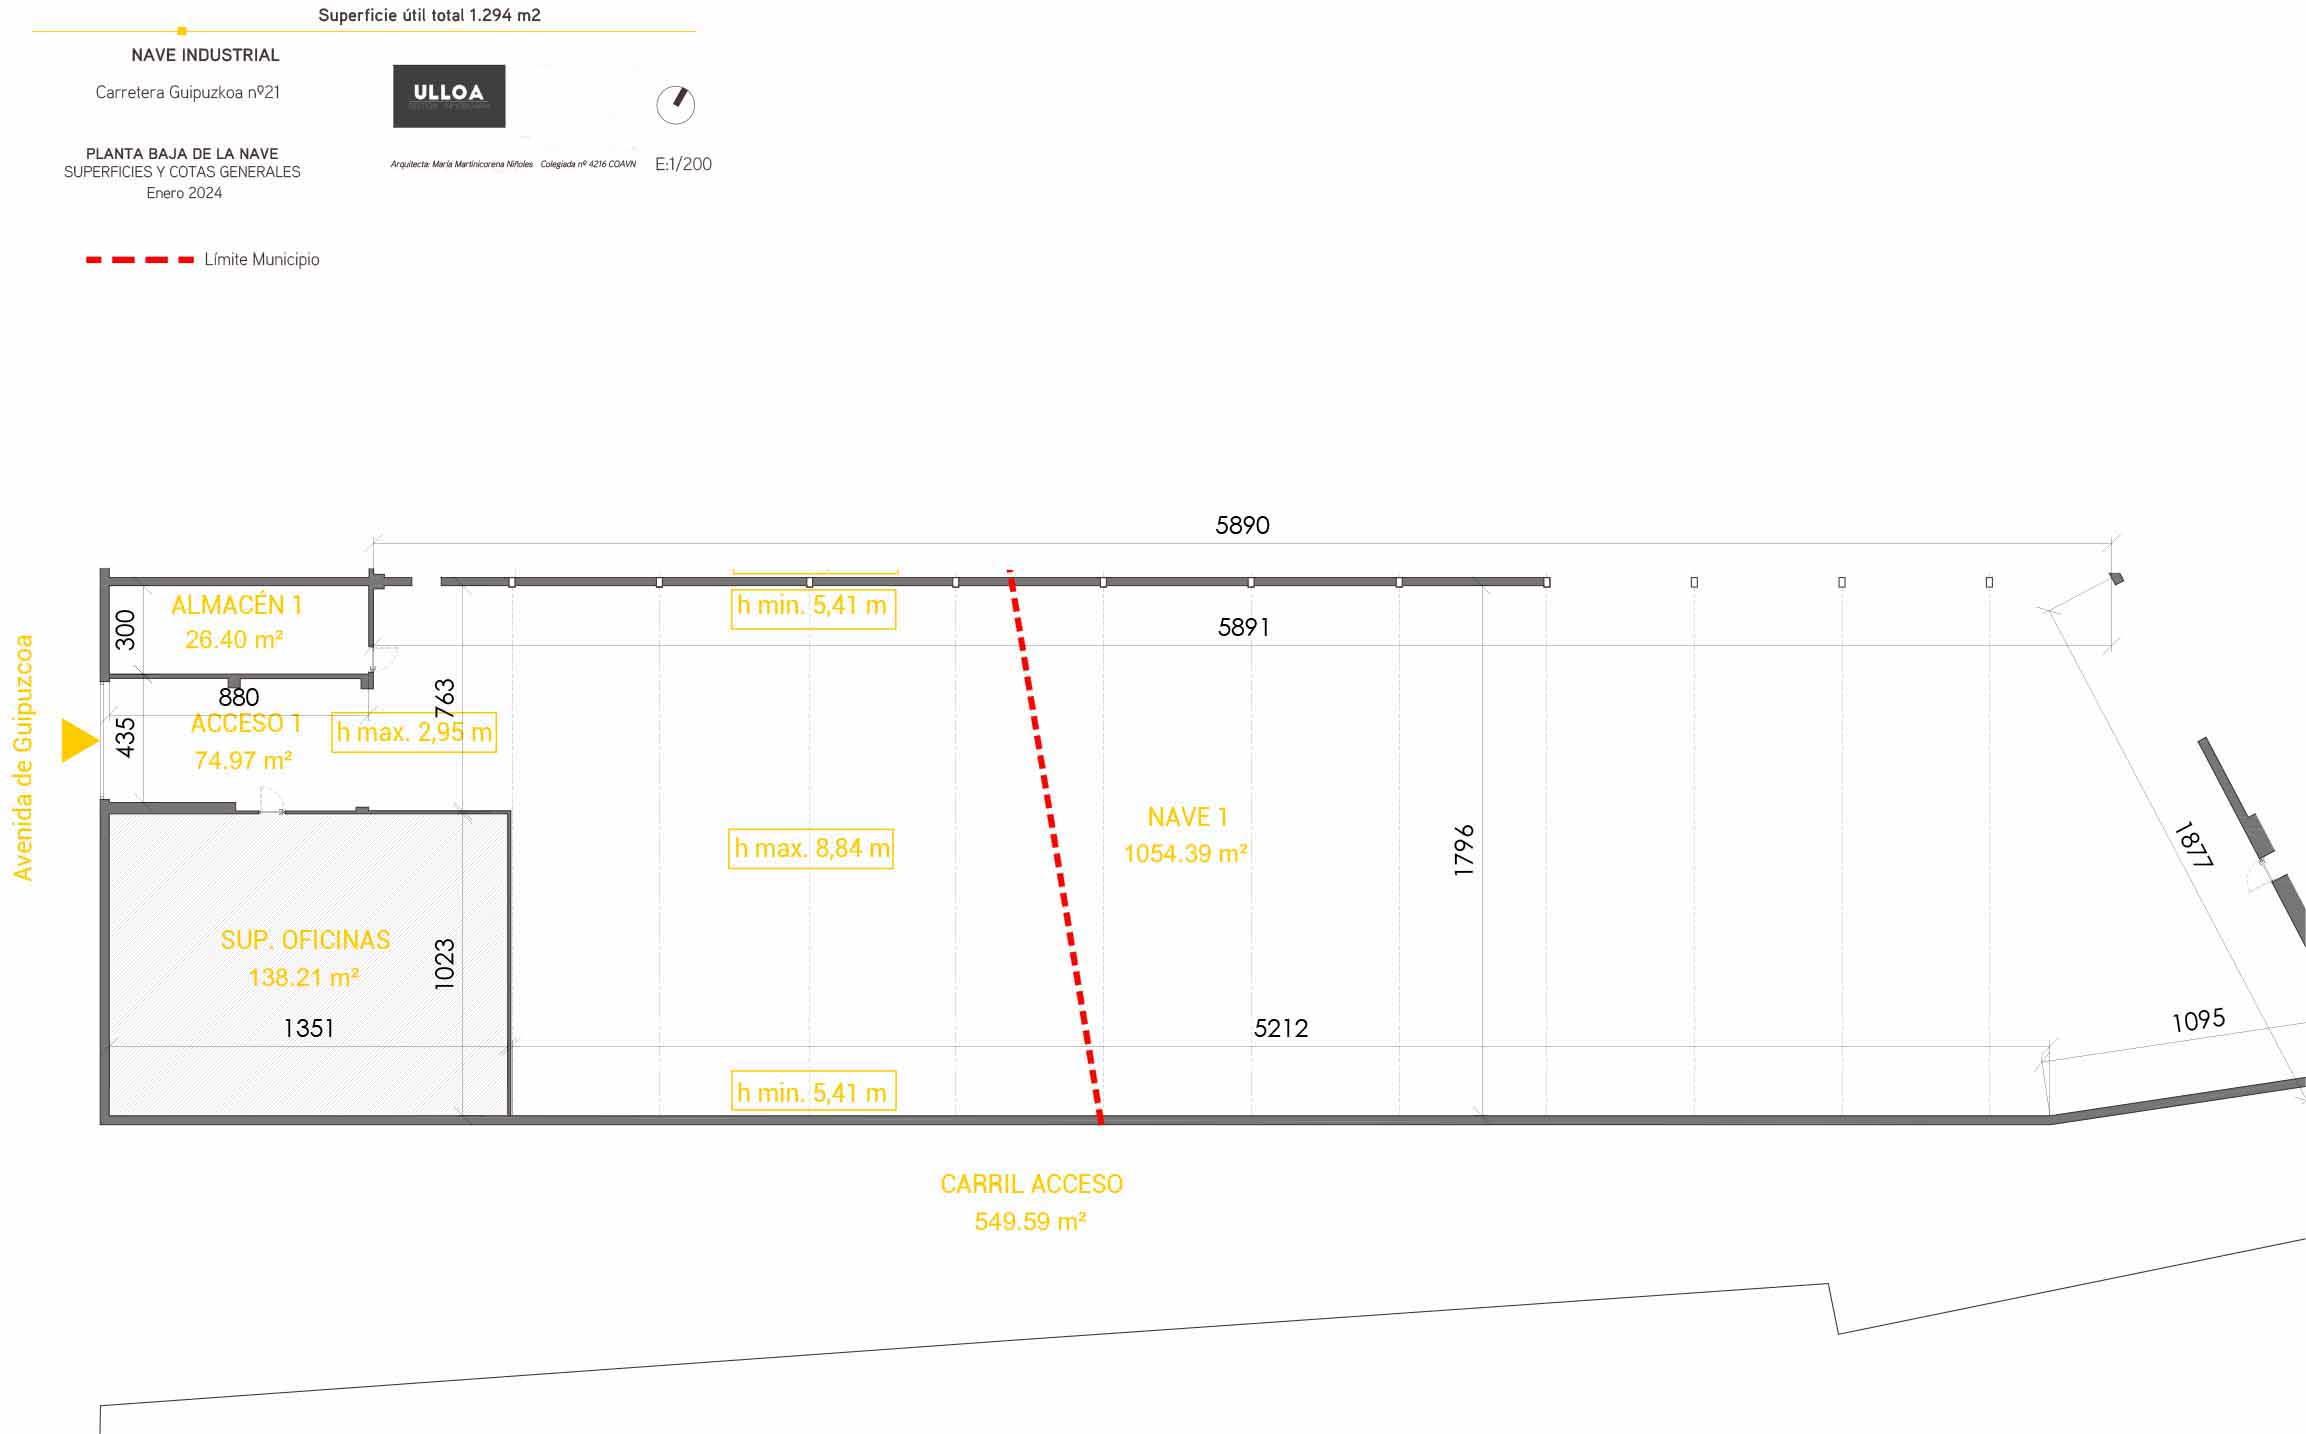
Task: Click the bottom 'h min. 5,41 m' box
Action: [812, 1092]
